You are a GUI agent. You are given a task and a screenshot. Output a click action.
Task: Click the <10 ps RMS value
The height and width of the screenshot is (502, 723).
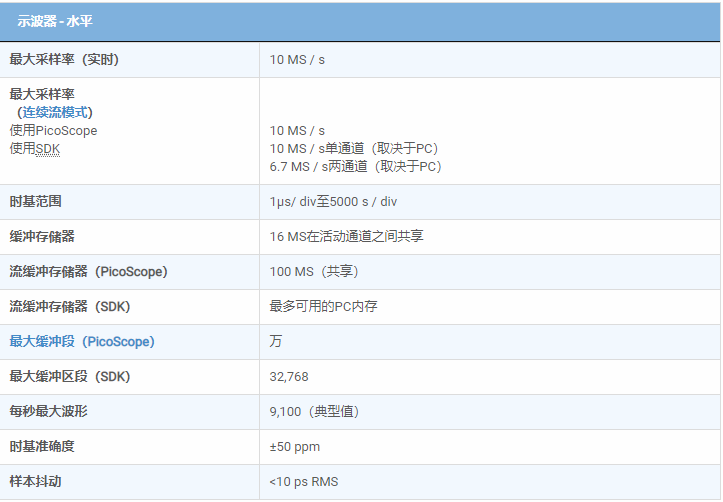click(x=304, y=482)
